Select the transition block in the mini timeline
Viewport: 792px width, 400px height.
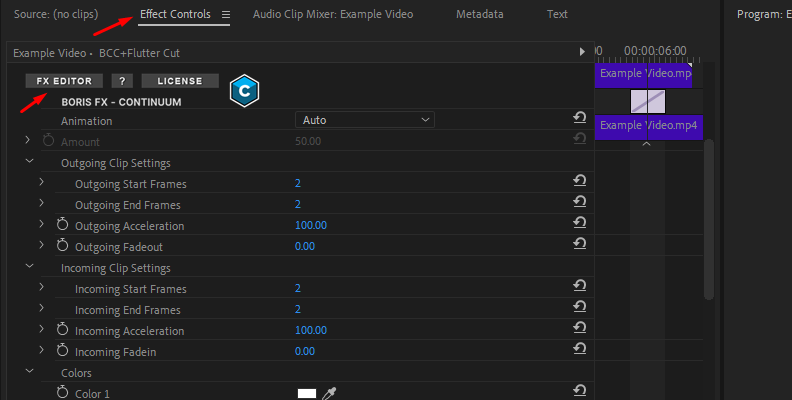[x=648, y=101]
